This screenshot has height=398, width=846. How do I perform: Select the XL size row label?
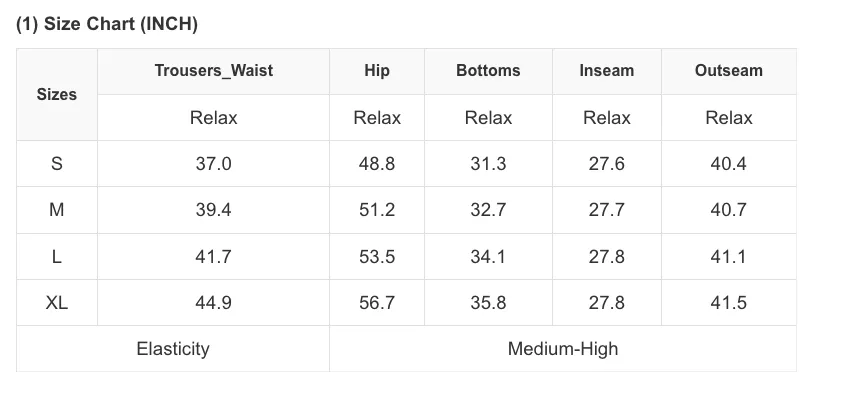pyautogui.click(x=57, y=303)
